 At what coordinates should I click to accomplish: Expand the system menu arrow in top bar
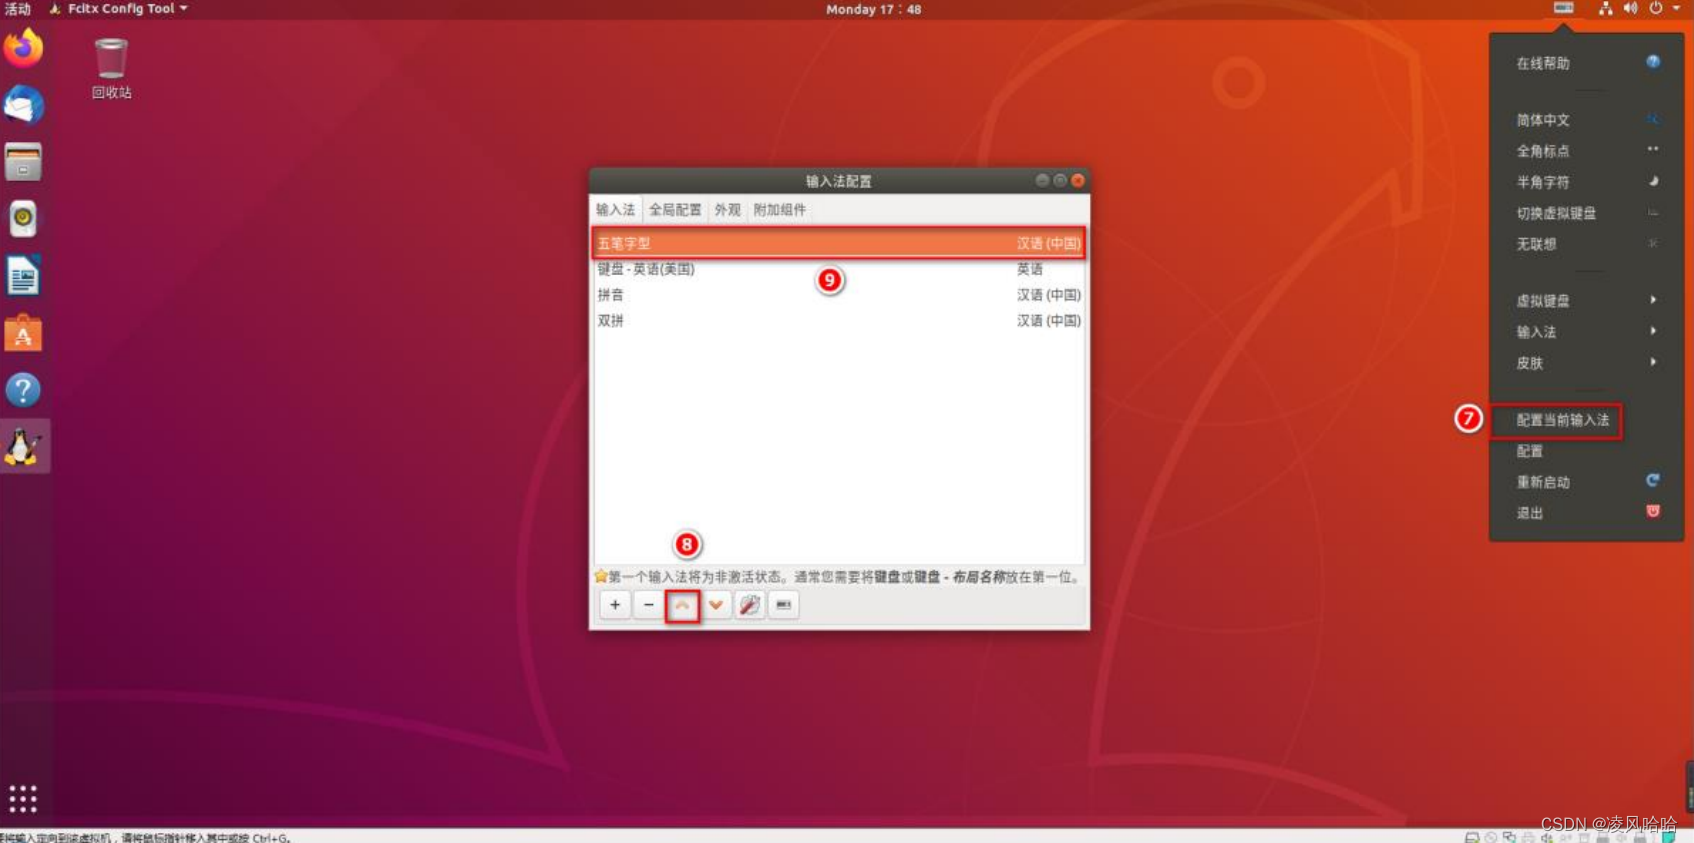coord(1677,8)
